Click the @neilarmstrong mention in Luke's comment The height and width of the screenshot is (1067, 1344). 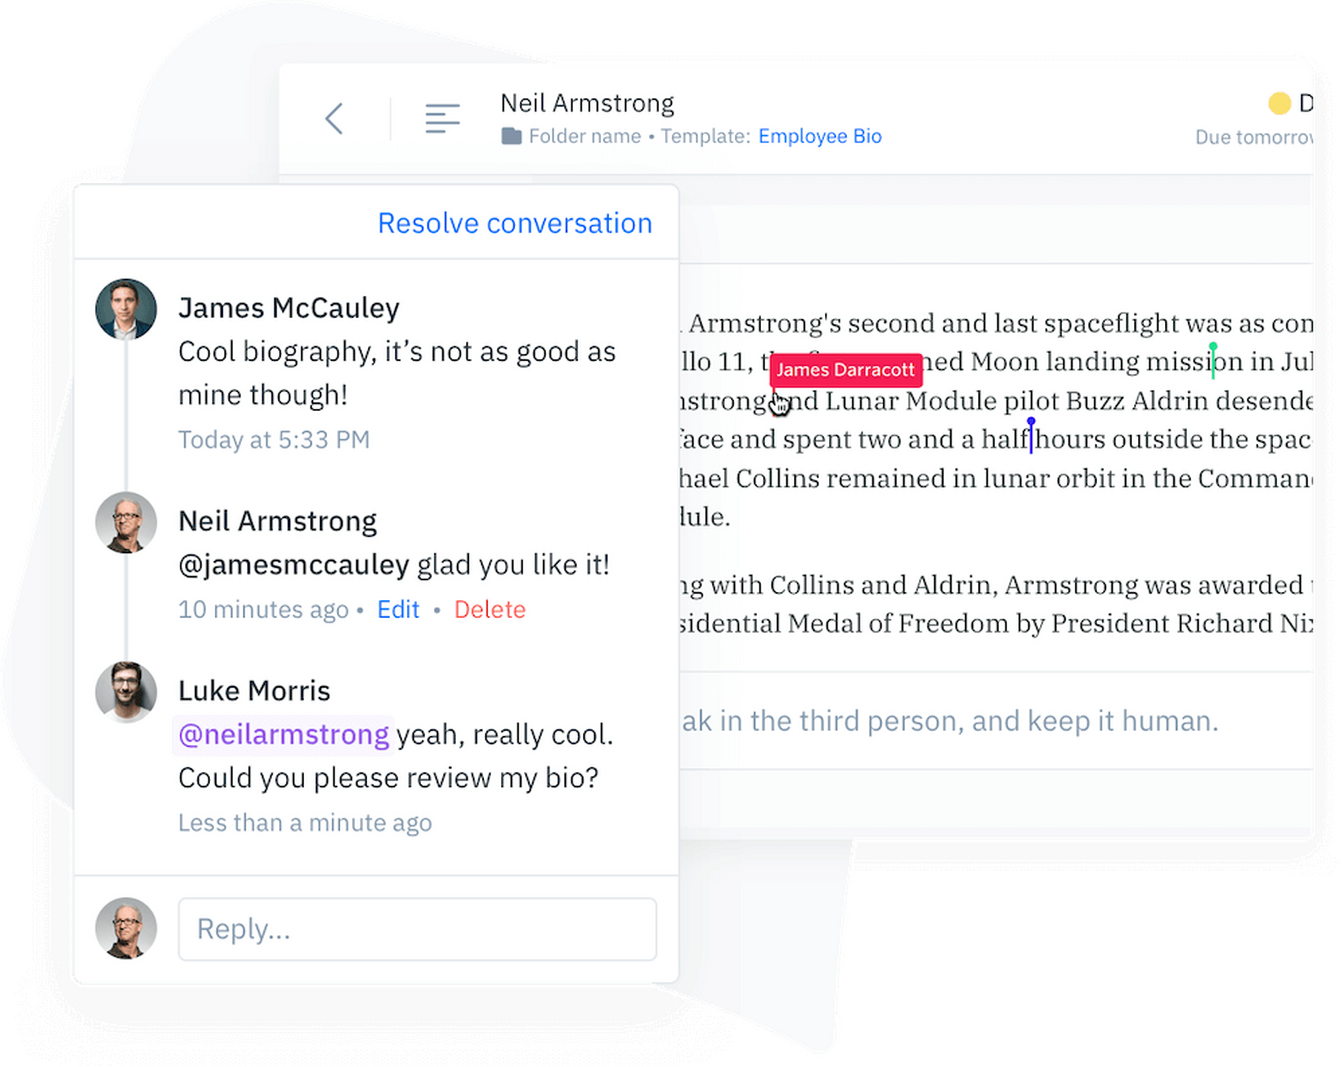[283, 735]
